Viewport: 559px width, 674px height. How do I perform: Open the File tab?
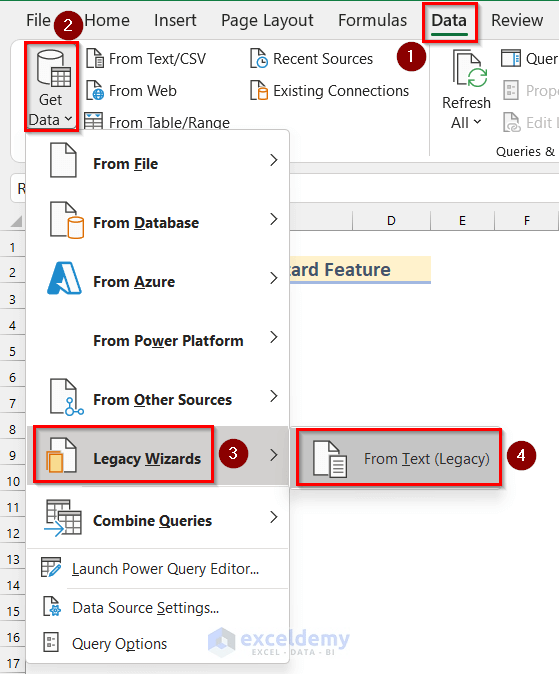coord(38,20)
